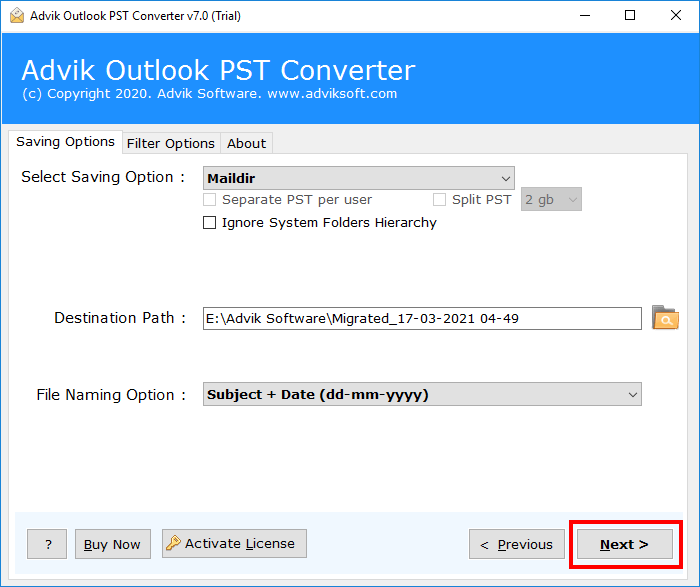This screenshot has width=700, height=587.
Task: Open the Select Saving Option dropdown showing Maildir
Action: click(358, 178)
